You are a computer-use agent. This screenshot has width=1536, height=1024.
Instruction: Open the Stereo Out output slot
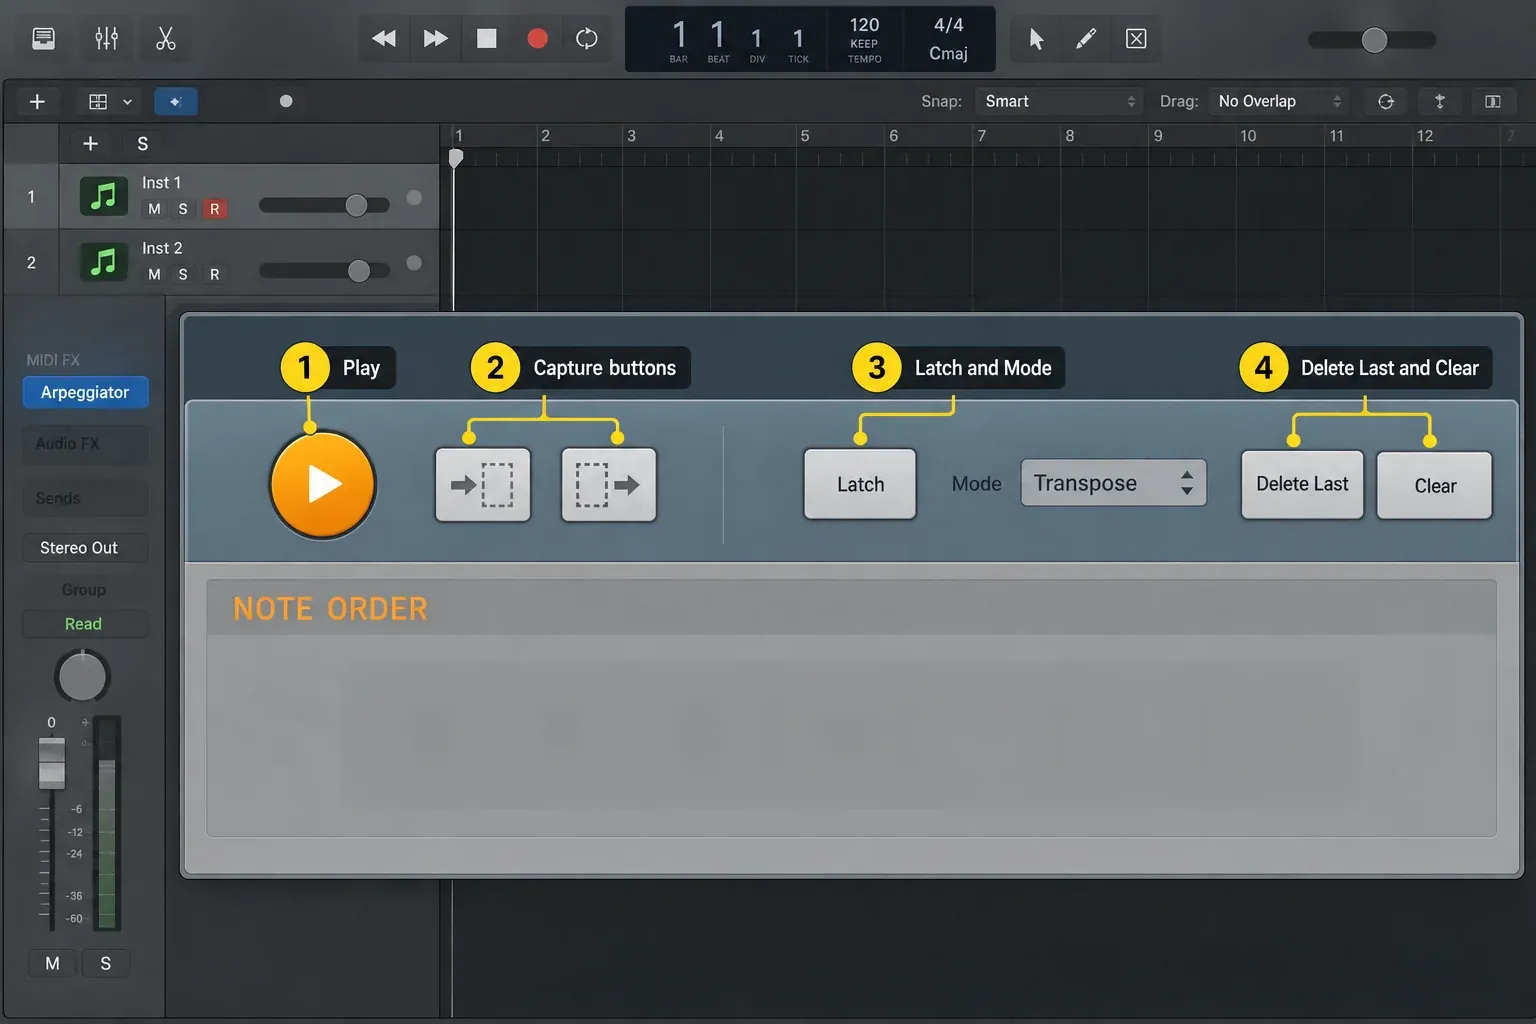pyautogui.click(x=85, y=548)
